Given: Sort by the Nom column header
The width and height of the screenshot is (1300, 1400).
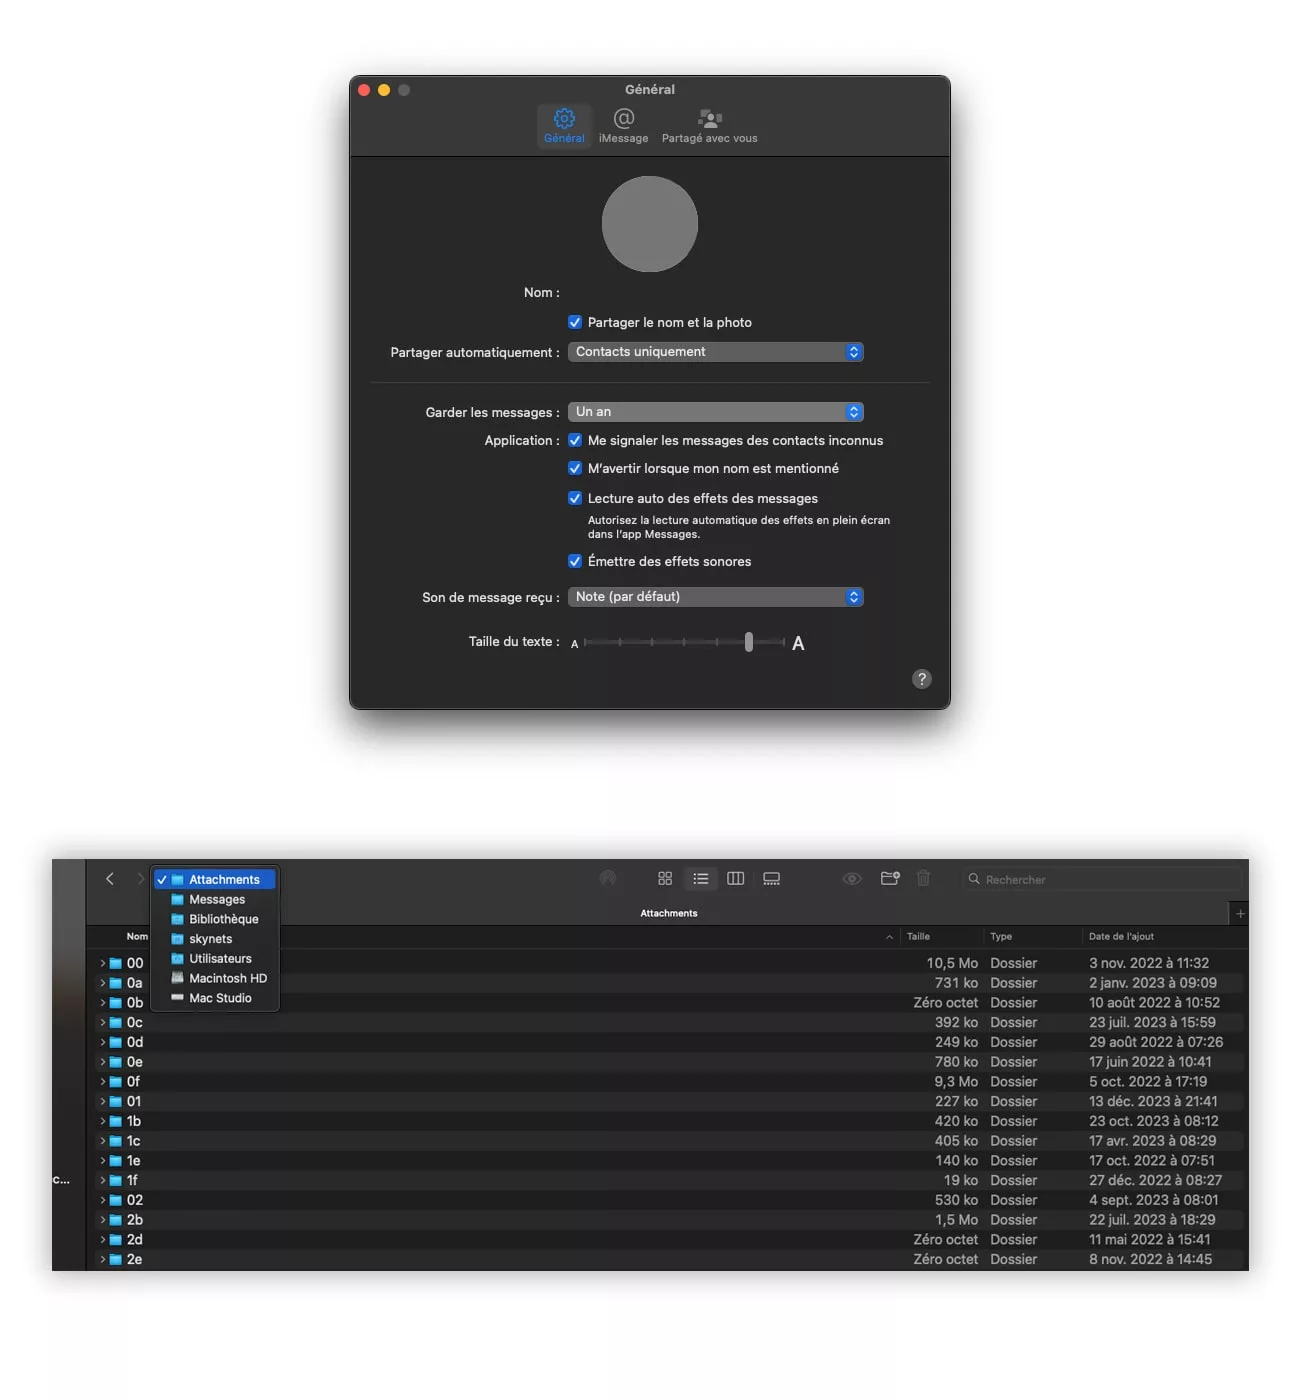Looking at the screenshot, I should tap(138, 937).
